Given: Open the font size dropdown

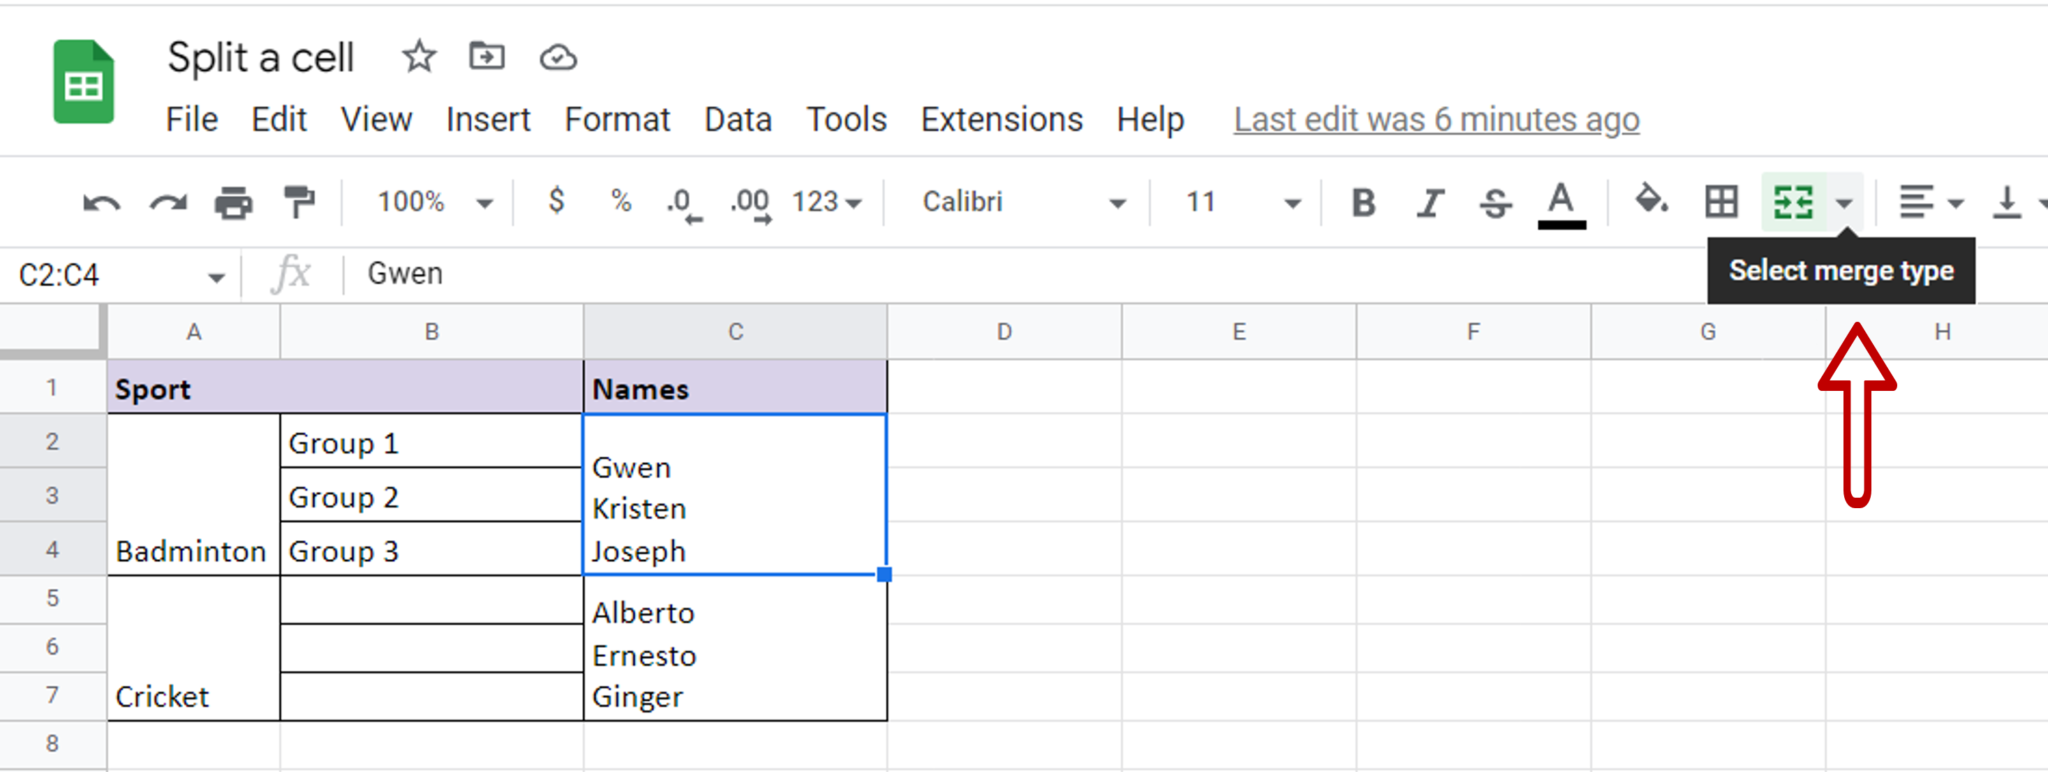Looking at the screenshot, I should click(1293, 202).
